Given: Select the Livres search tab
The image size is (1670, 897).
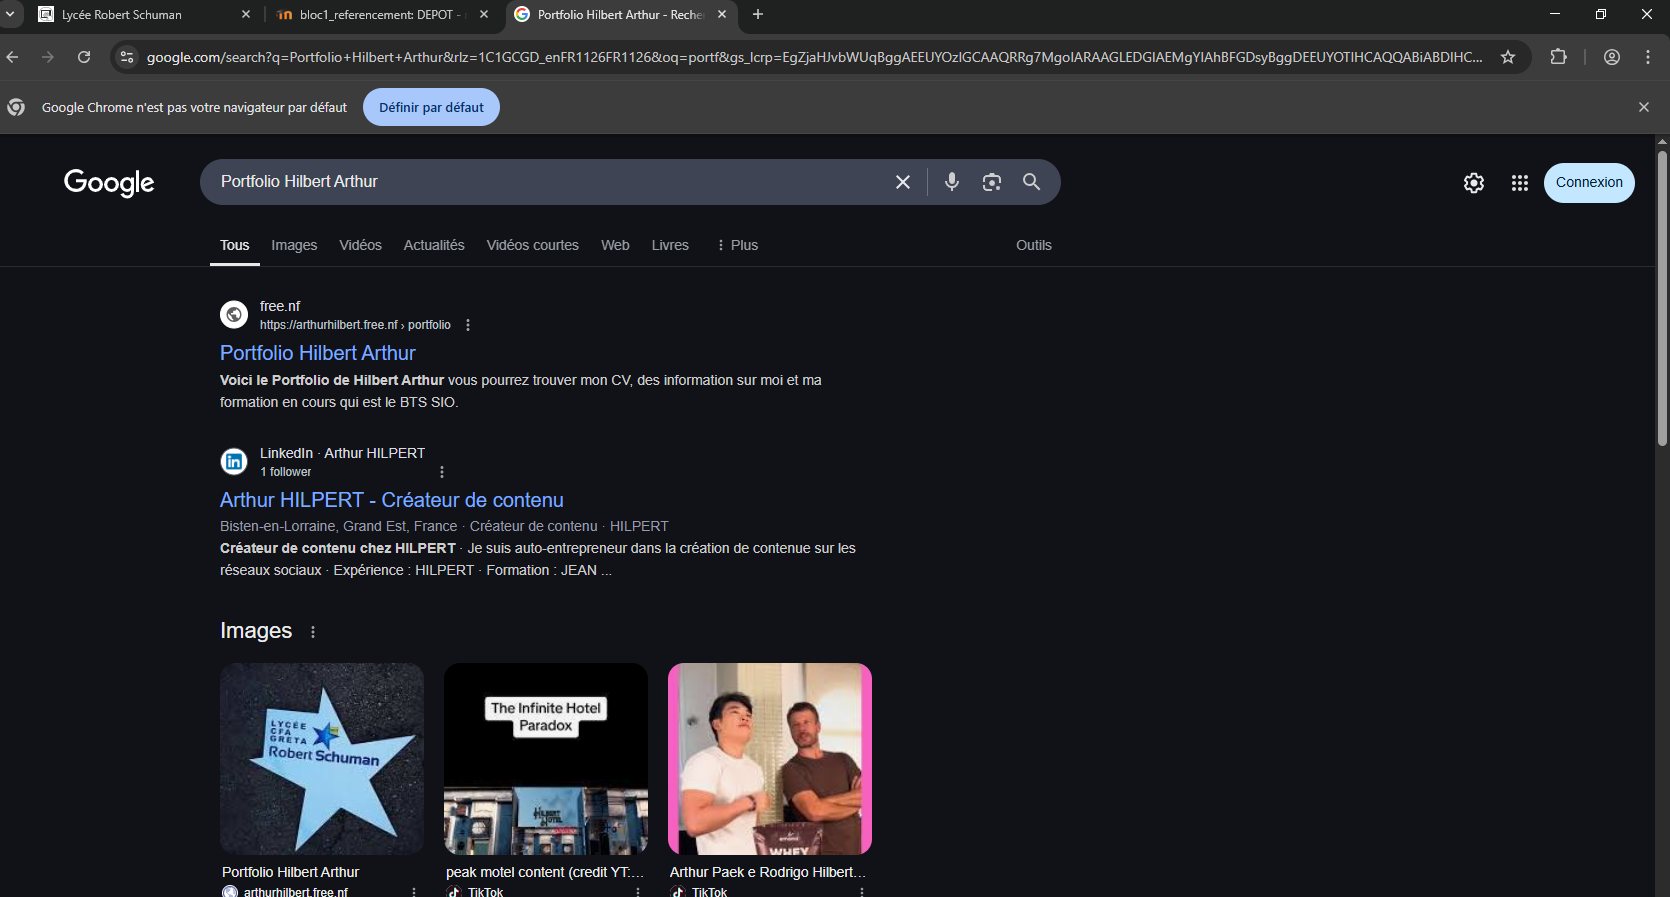Looking at the screenshot, I should tap(670, 245).
